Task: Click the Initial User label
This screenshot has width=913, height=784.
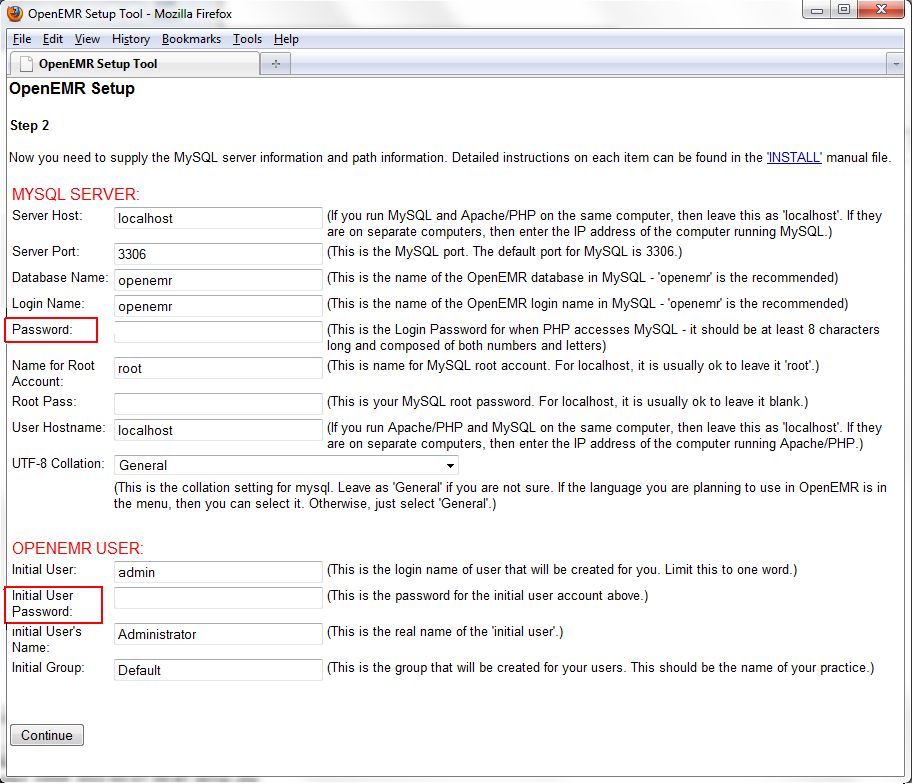Action: point(44,570)
